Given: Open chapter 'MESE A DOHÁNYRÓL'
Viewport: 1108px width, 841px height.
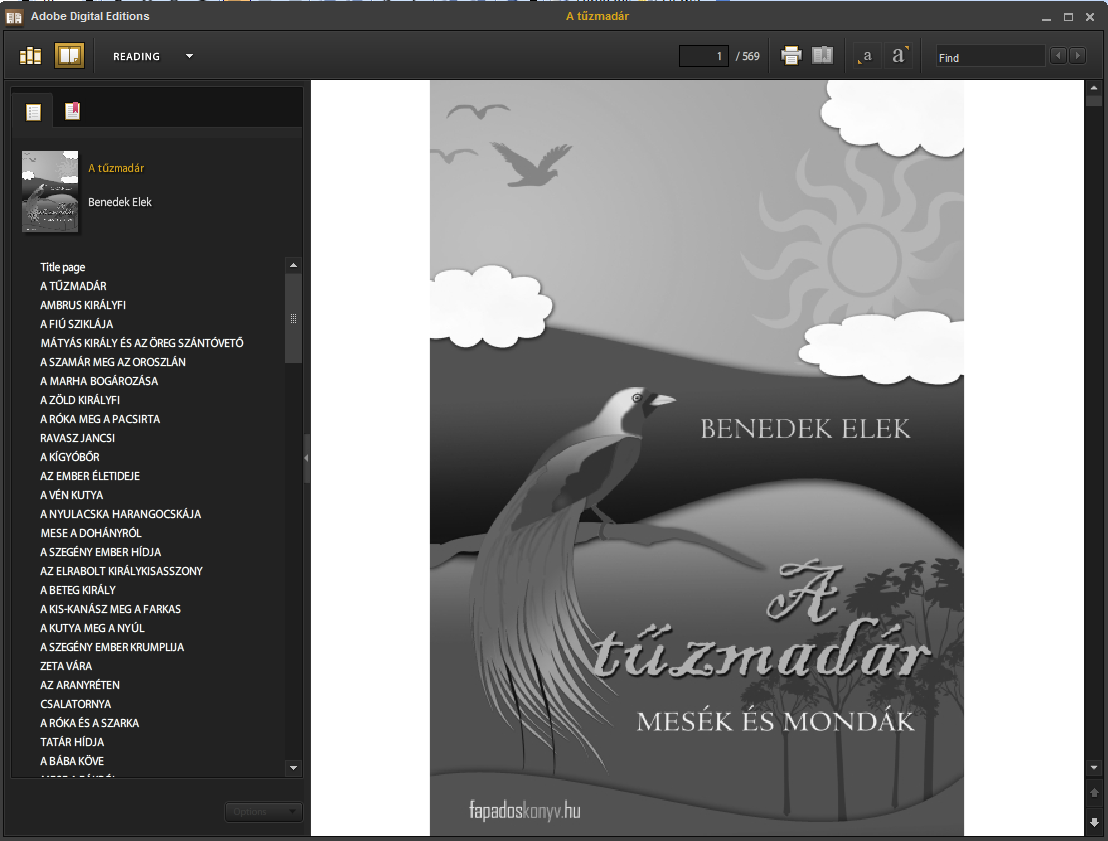Looking at the screenshot, I should click(90, 534).
